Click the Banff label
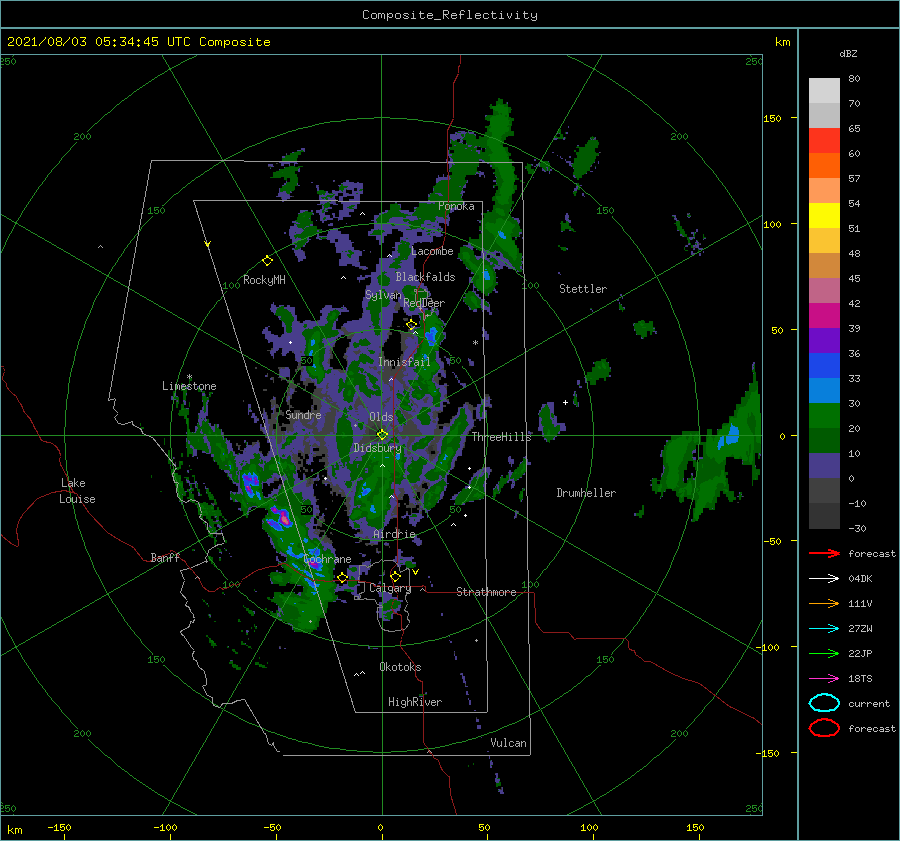The width and height of the screenshot is (900, 841). point(165,557)
